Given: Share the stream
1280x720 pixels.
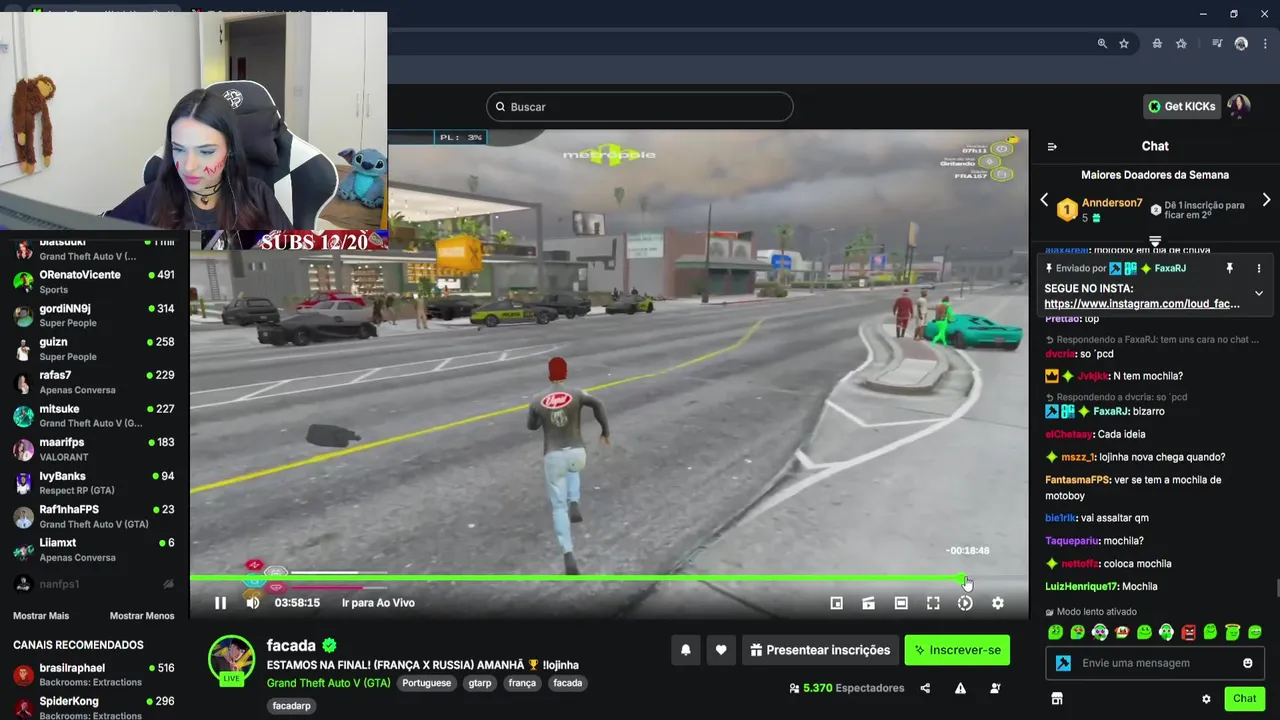Looking at the screenshot, I should coord(925,688).
